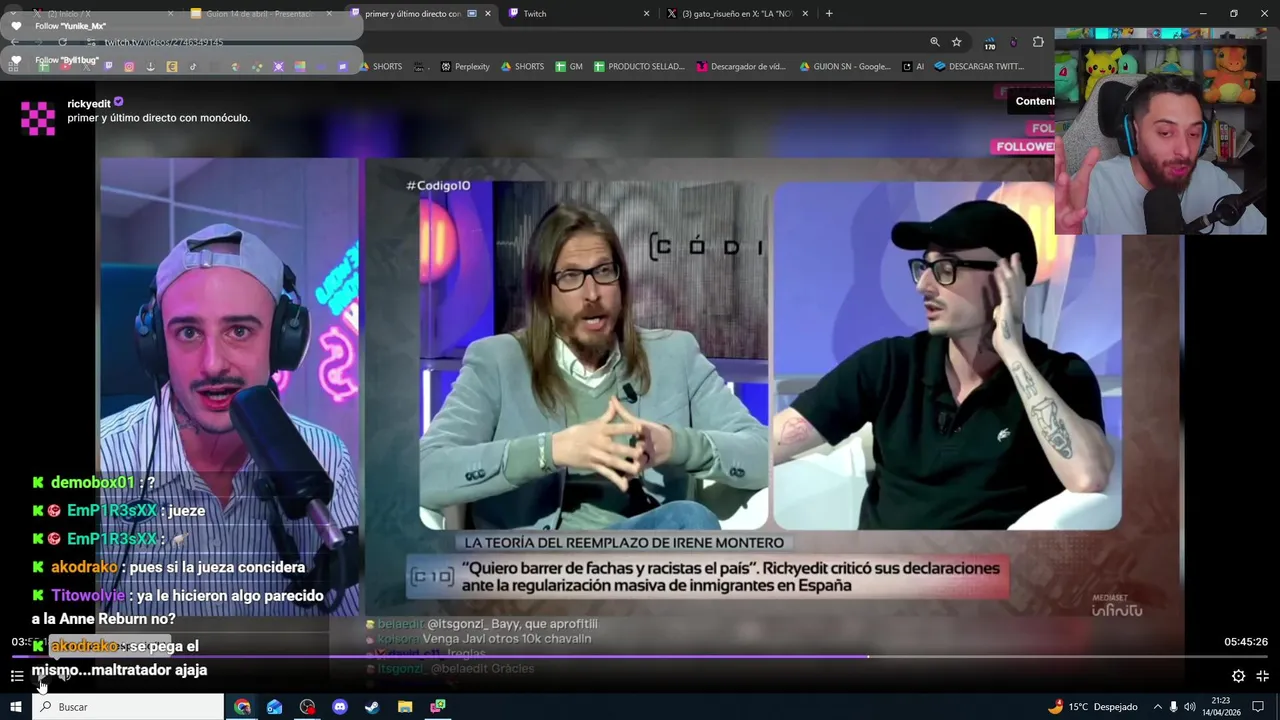This screenshot has height=720, width=1280.
Task: Bookmark this page with the star icon
Action: click(956, 42)
